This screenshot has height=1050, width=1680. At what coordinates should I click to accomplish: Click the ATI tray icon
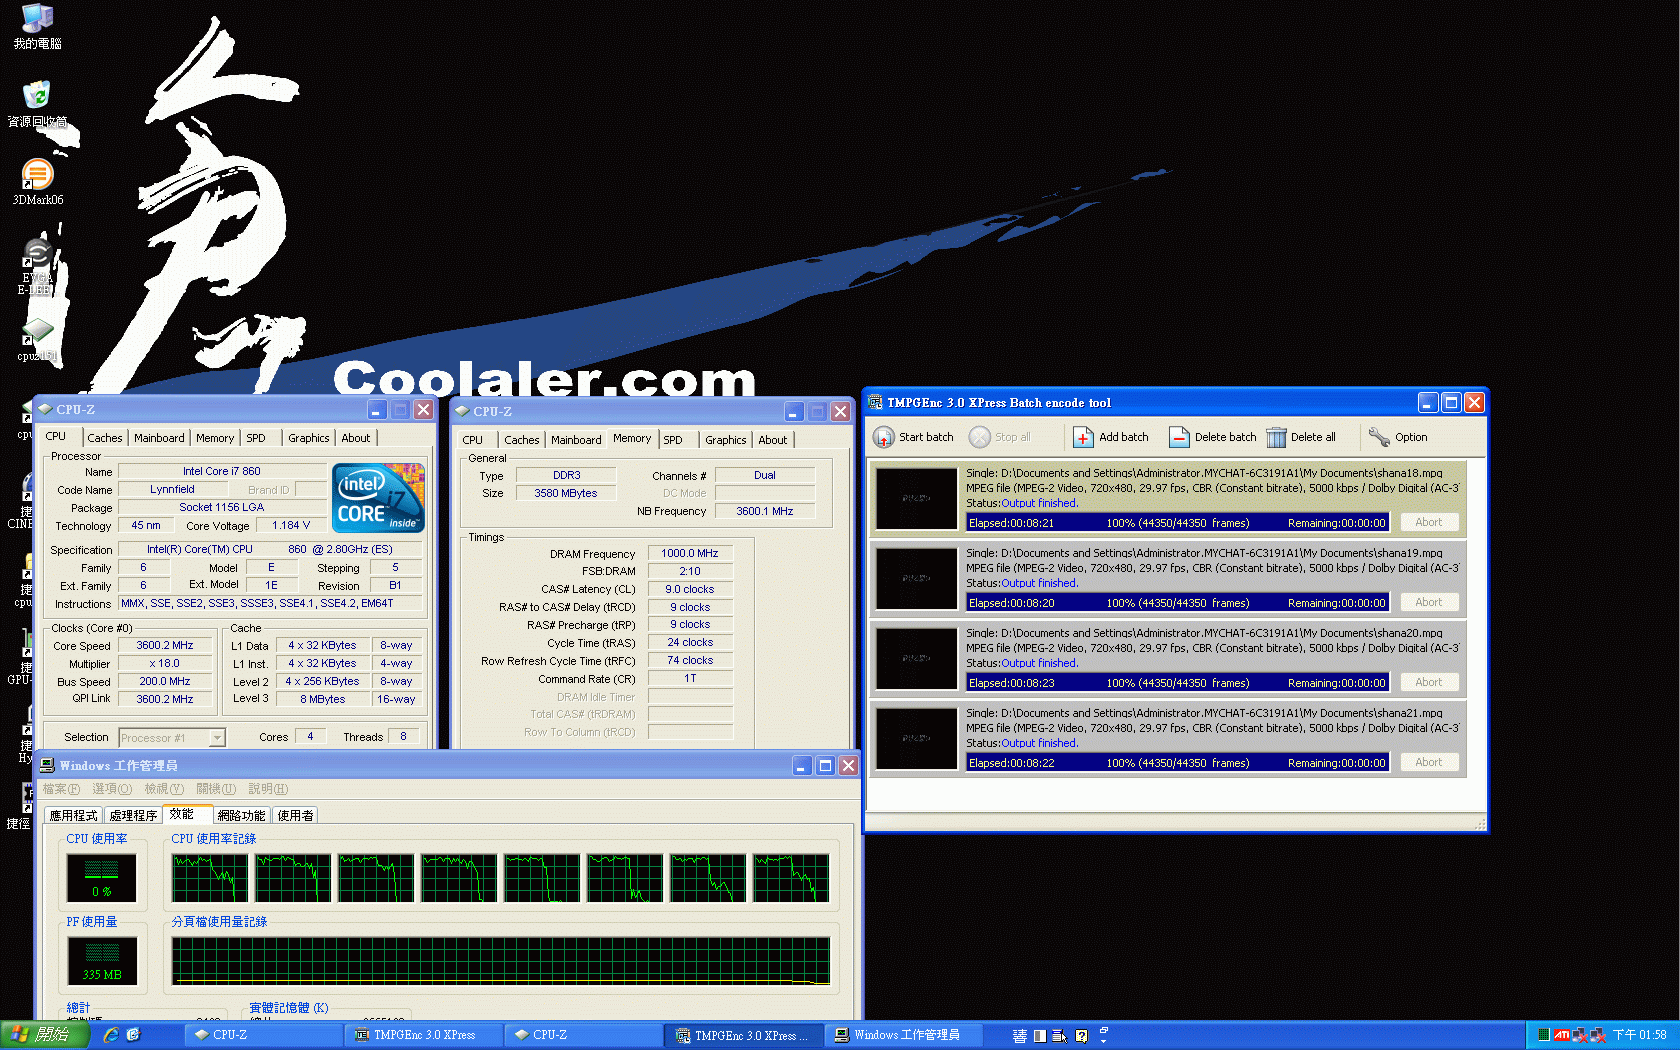1561,1035
